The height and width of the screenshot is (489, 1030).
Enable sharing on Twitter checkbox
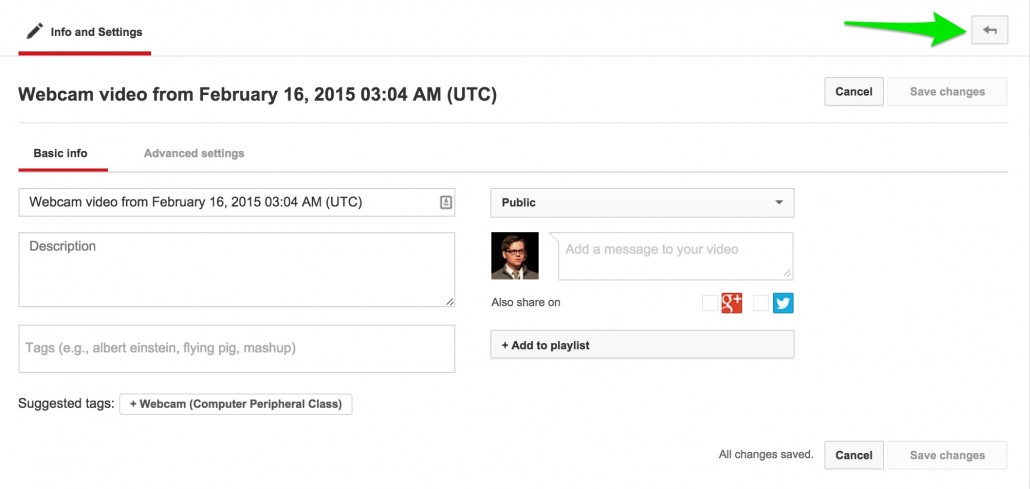pyautogui.click(x=761, y=303)
